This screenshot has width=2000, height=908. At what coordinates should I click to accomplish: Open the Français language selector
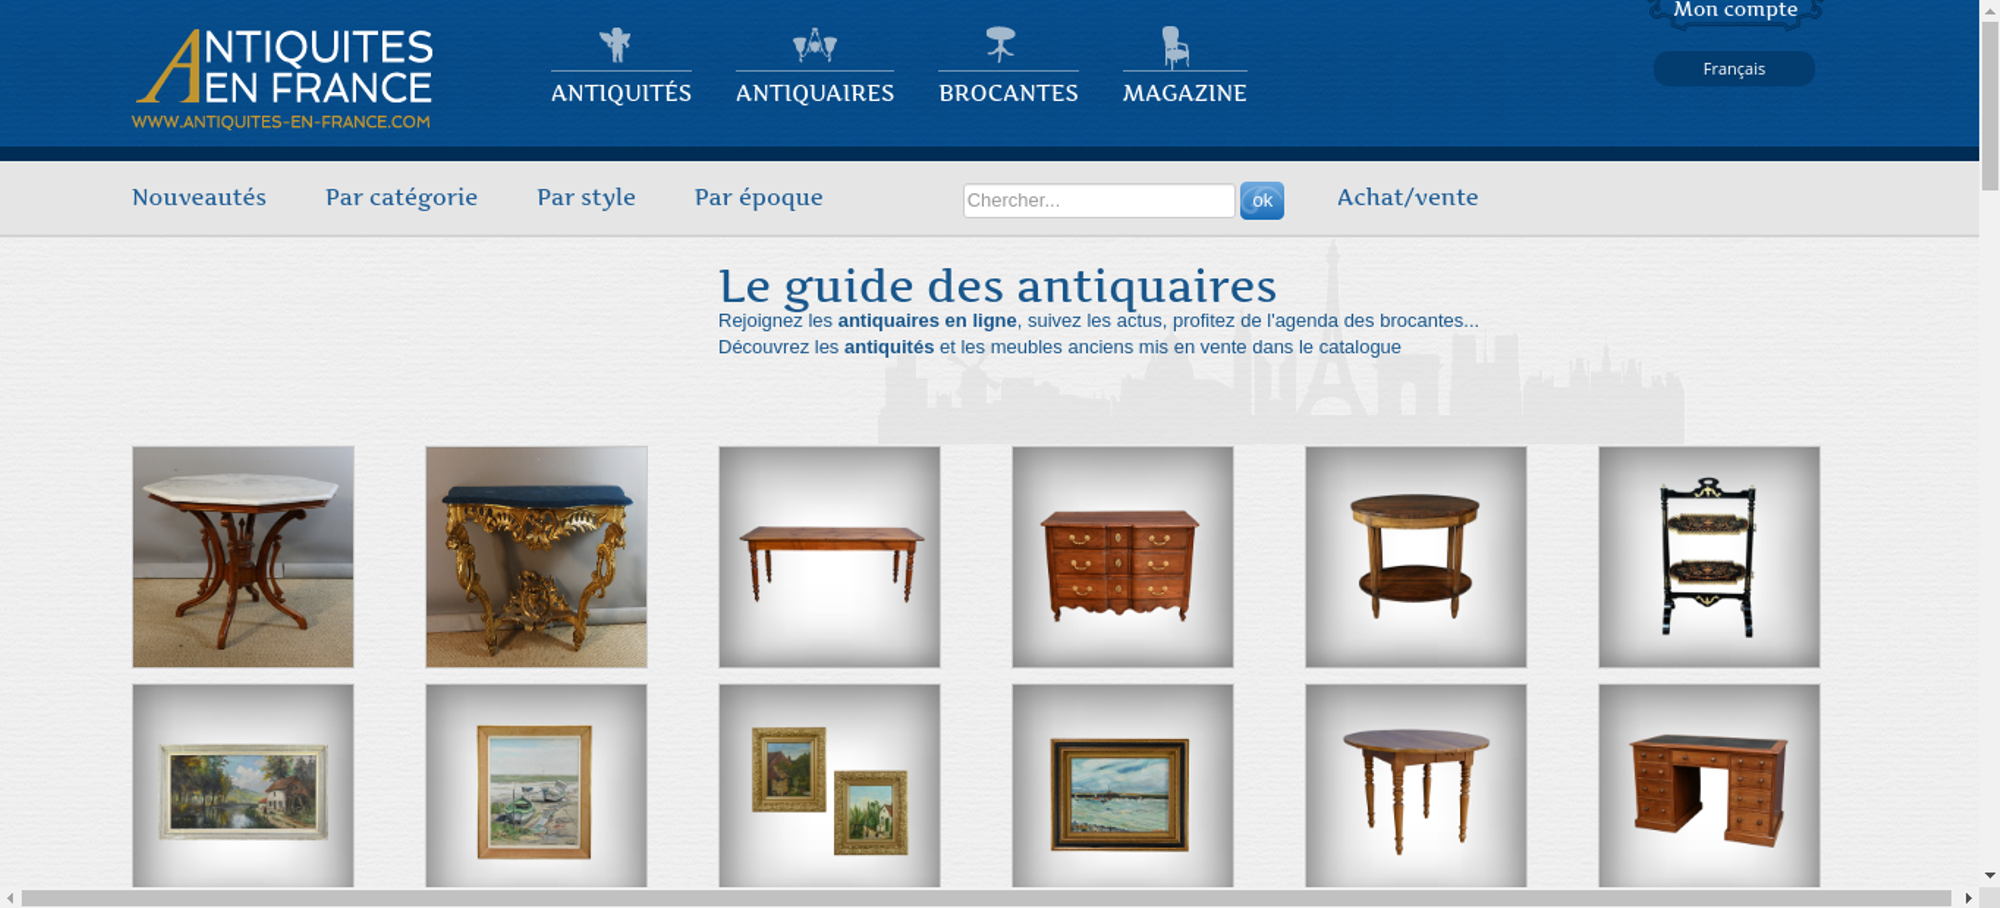[1734, 69]
